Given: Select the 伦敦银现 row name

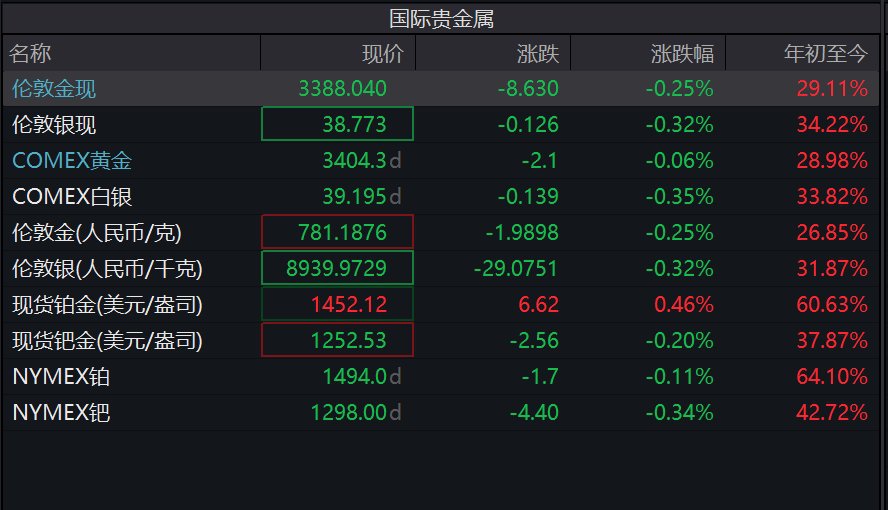Looking at the screenshot, I should coord(54,125).
